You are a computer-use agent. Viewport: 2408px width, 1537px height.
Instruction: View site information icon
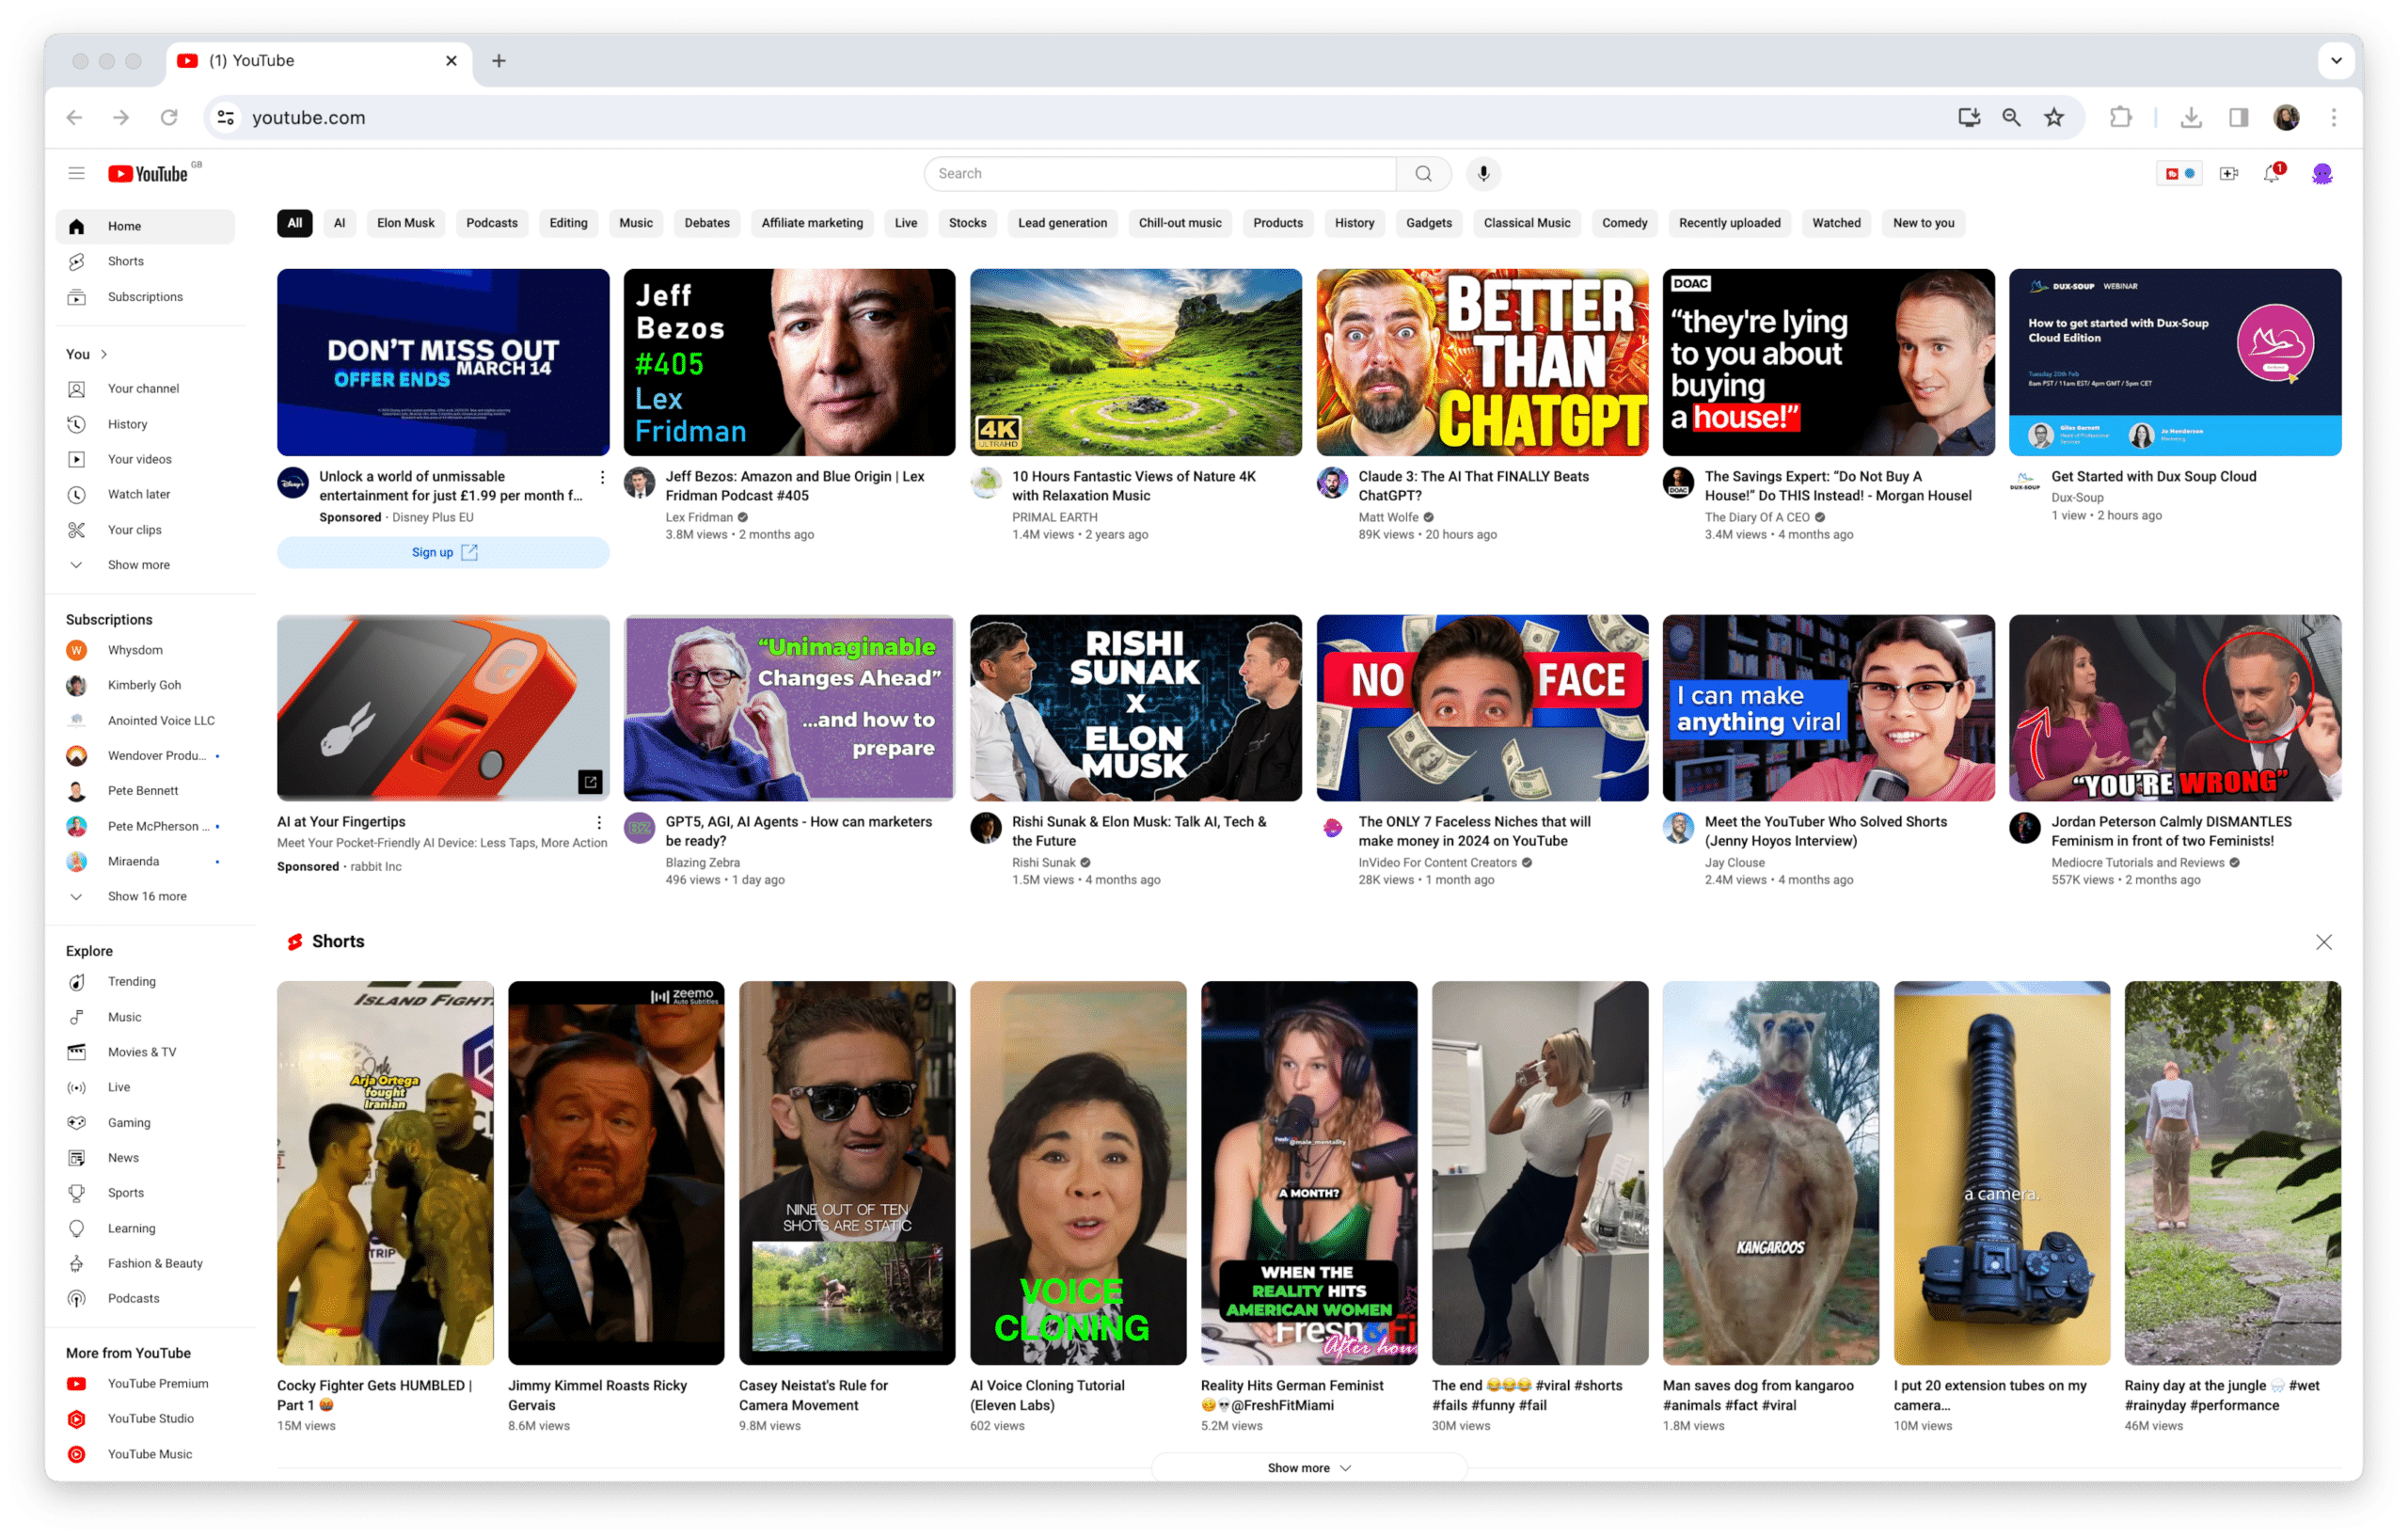pos(226,117)
